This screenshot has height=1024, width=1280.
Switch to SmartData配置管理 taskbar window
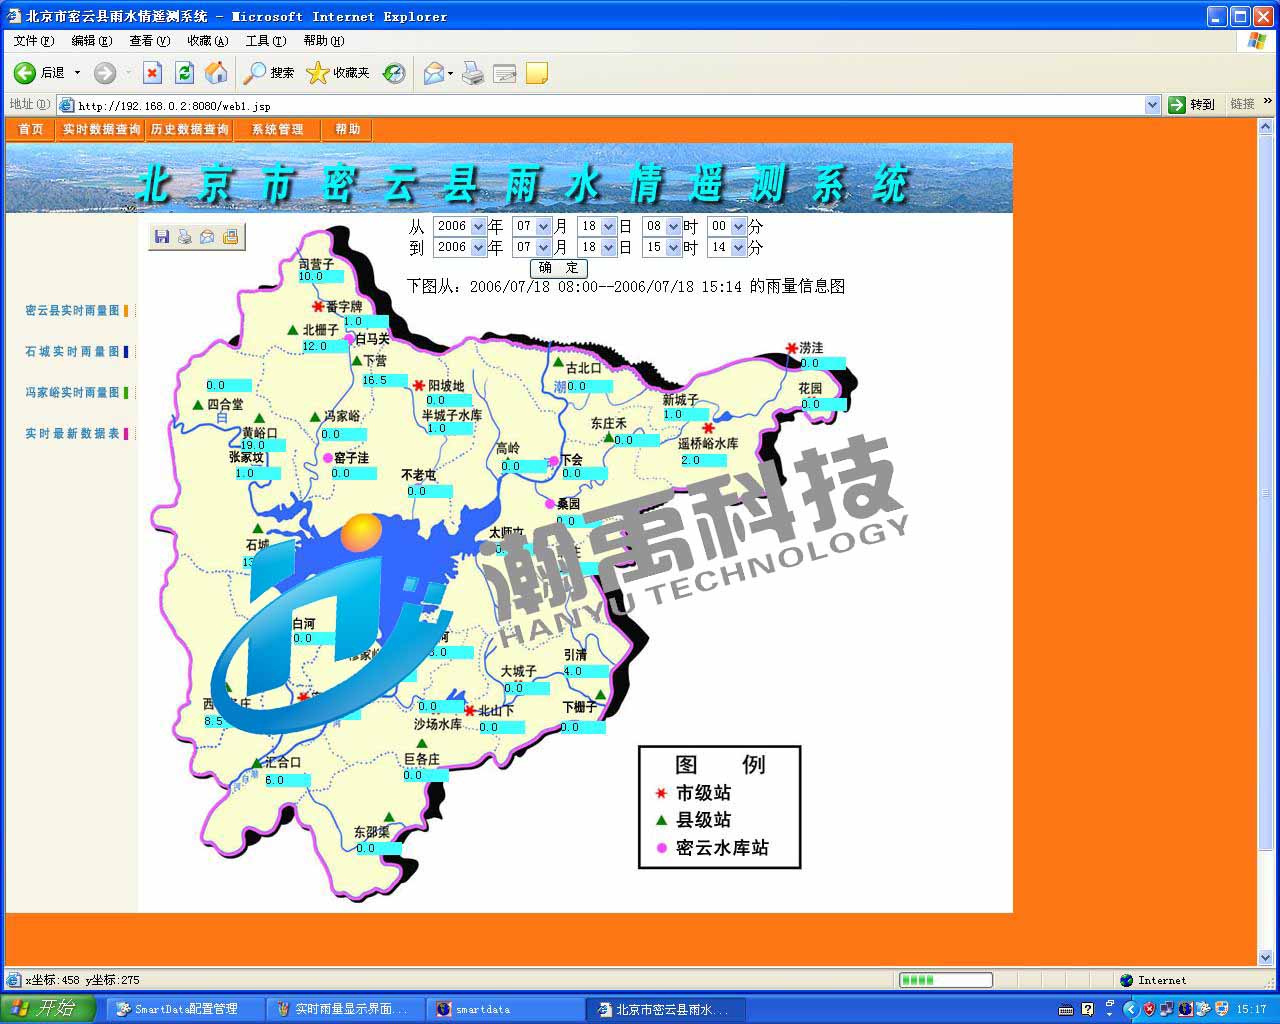tap(185, 1009)
